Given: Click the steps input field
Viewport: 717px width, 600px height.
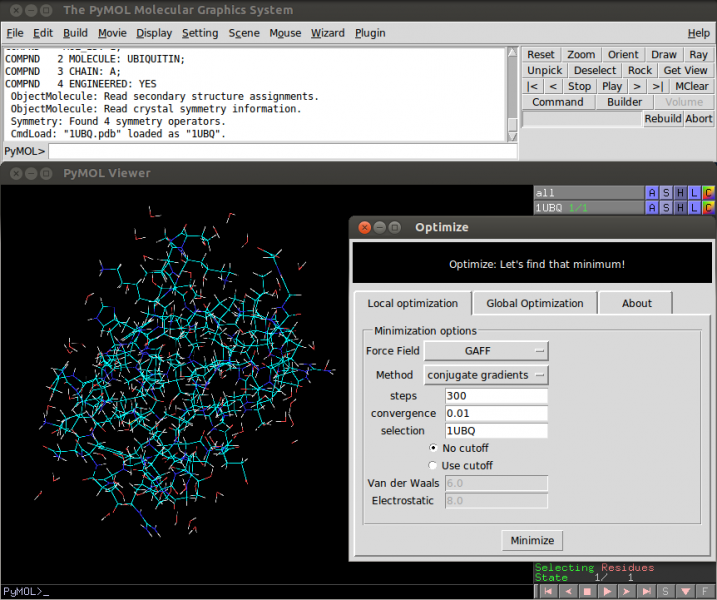Looking at the screenshot, I should pyautogui.click(x=496, y=396).
